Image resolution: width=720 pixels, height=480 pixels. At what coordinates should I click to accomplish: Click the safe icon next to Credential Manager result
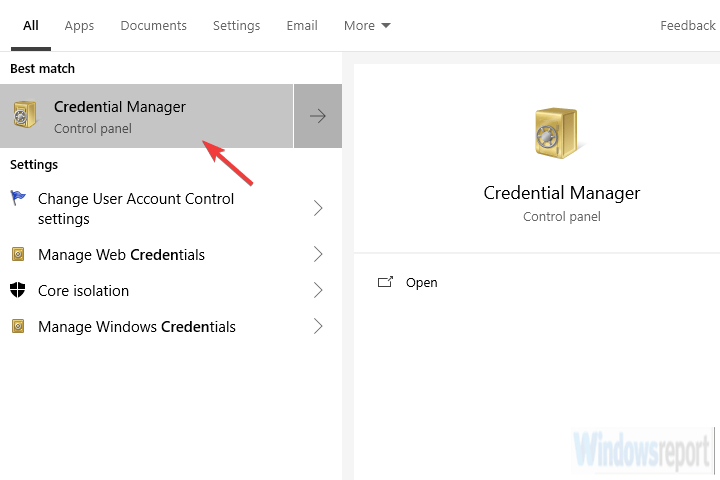tap(25, 115)
